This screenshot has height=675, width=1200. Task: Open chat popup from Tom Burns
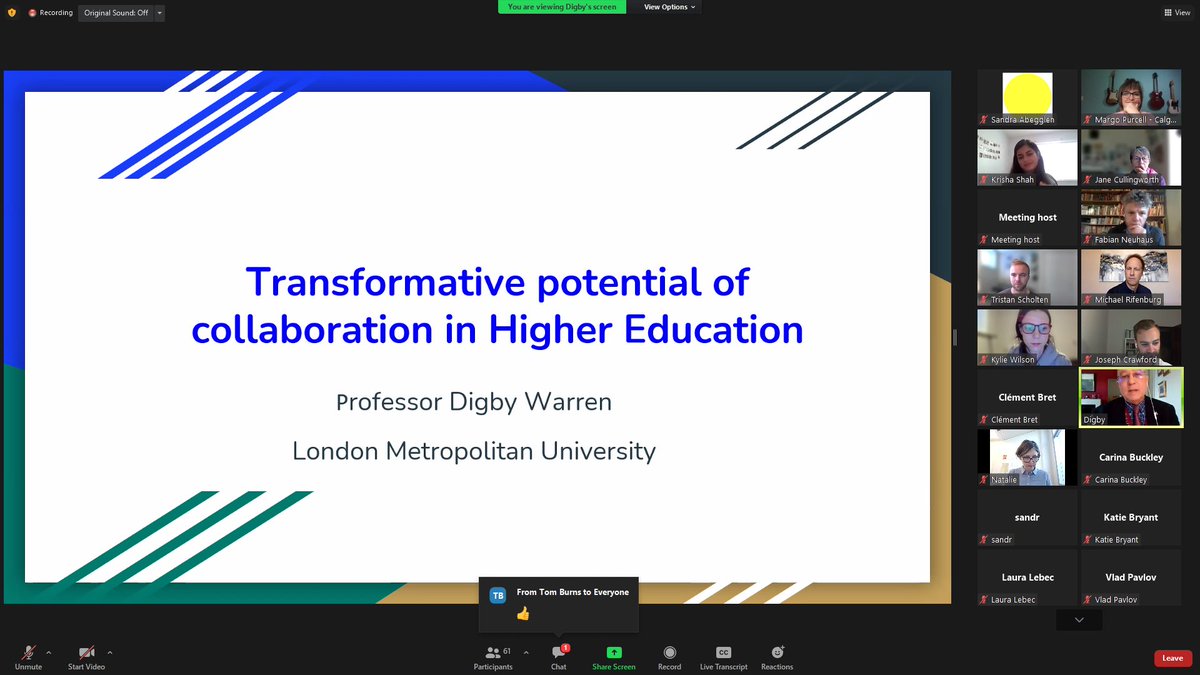pyautogui.click(x=559, y=604)
